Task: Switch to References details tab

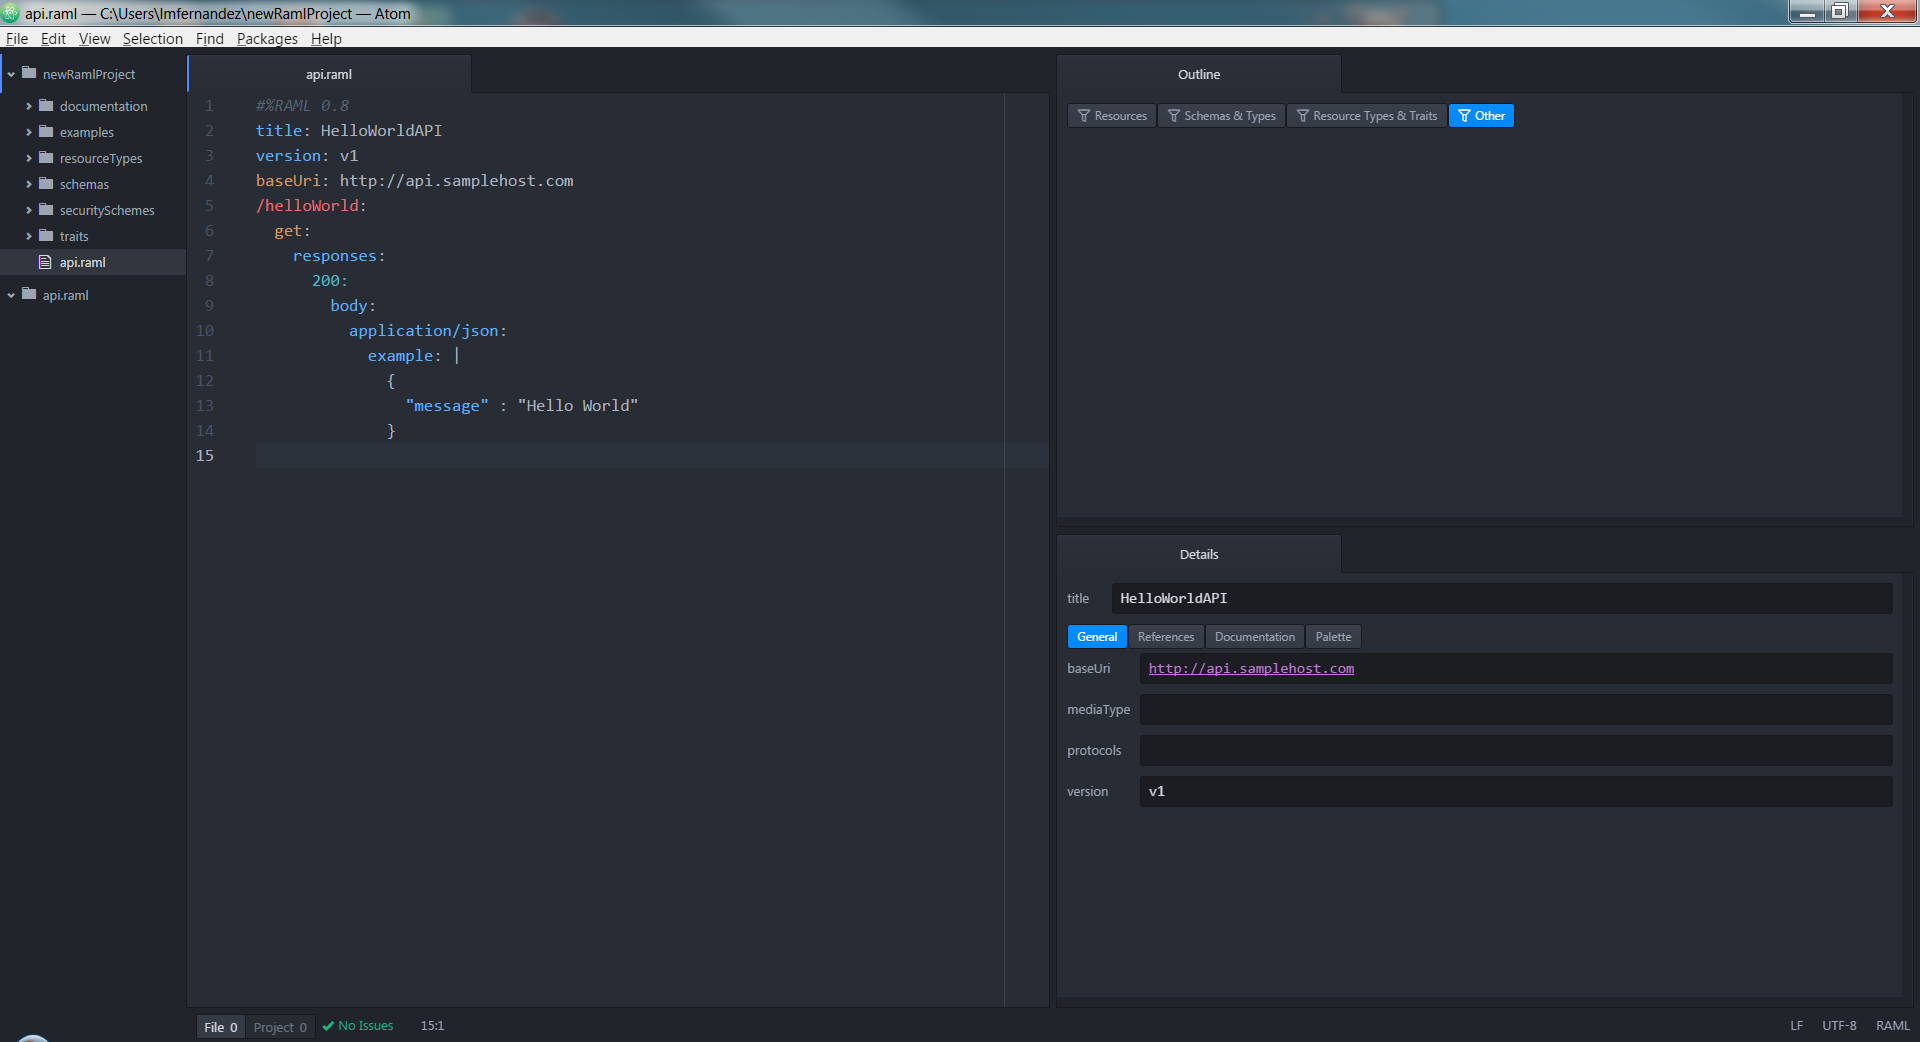Action: click(1165, 637)
